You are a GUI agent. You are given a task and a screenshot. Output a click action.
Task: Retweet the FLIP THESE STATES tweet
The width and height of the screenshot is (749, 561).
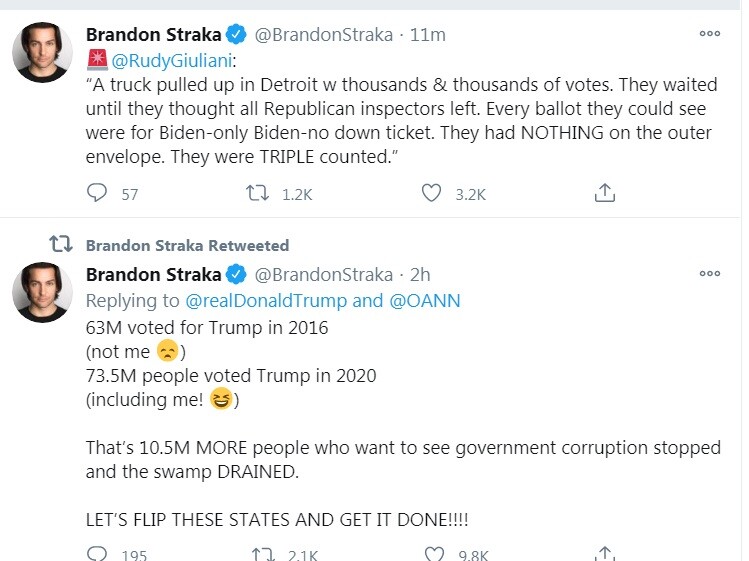pos(263,554)
